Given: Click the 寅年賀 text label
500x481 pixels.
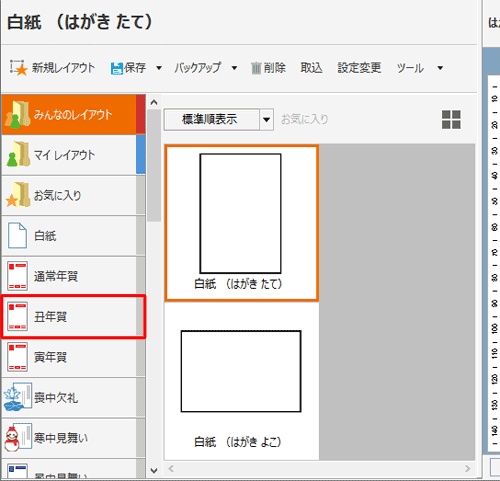Looking at the screenshot, I should pos(50,357).
